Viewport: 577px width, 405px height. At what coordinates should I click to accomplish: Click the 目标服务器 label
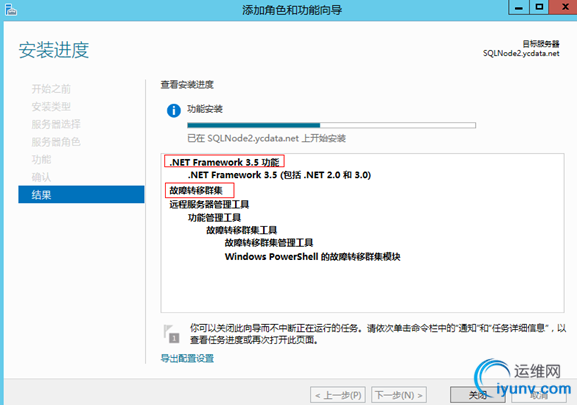click(x=541, y=44)
